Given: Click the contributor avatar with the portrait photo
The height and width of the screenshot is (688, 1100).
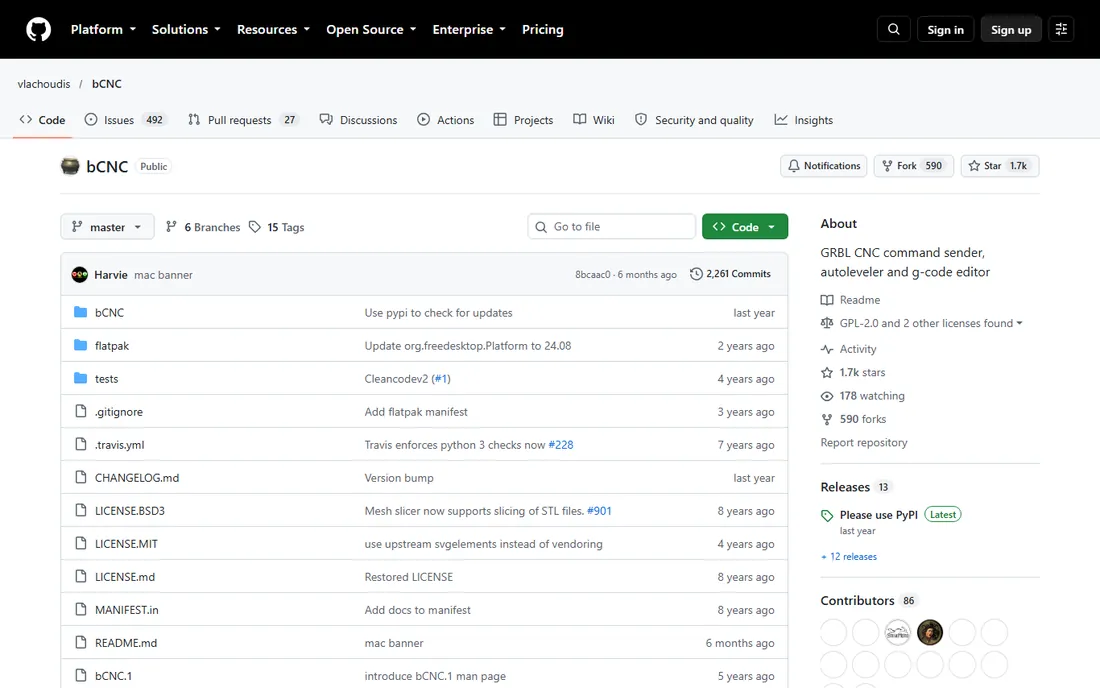Looking at the screenshot, I should pos(930,633).
